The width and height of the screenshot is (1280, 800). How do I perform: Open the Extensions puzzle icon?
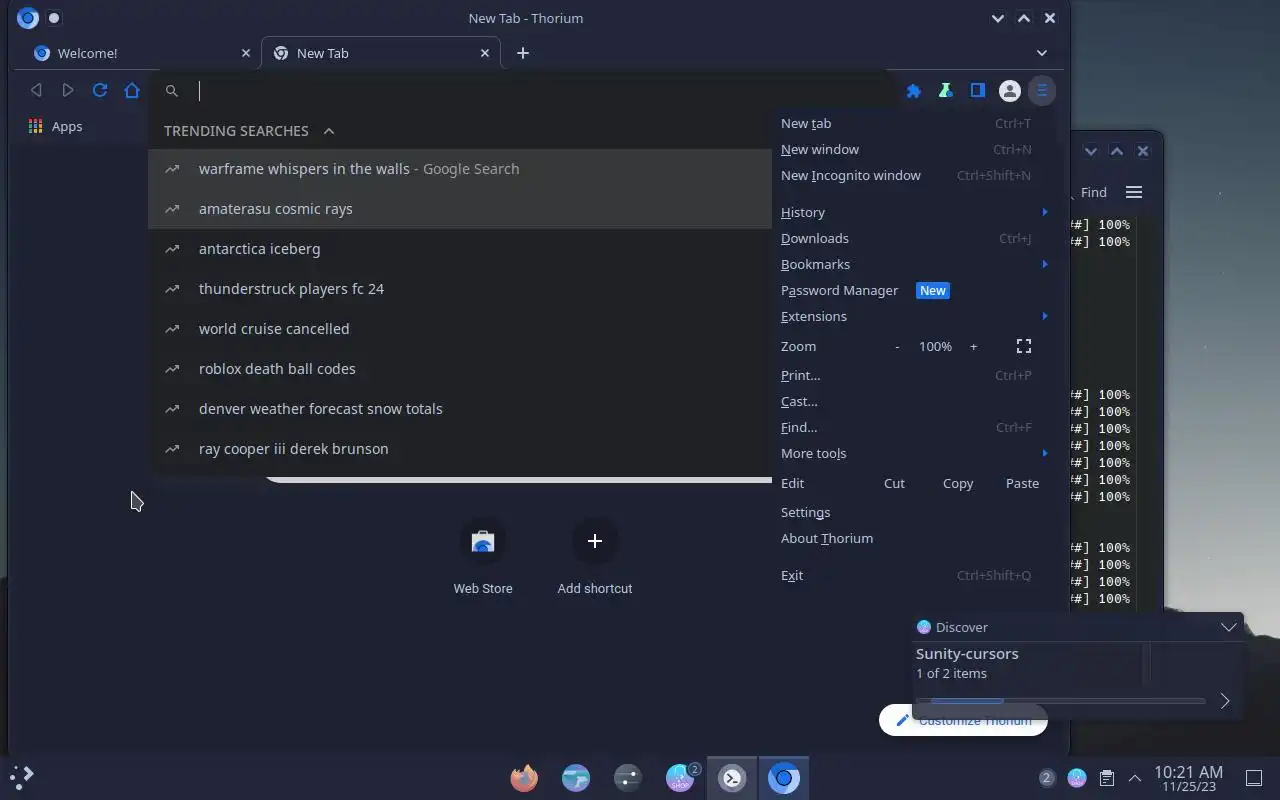coord(913,91)
